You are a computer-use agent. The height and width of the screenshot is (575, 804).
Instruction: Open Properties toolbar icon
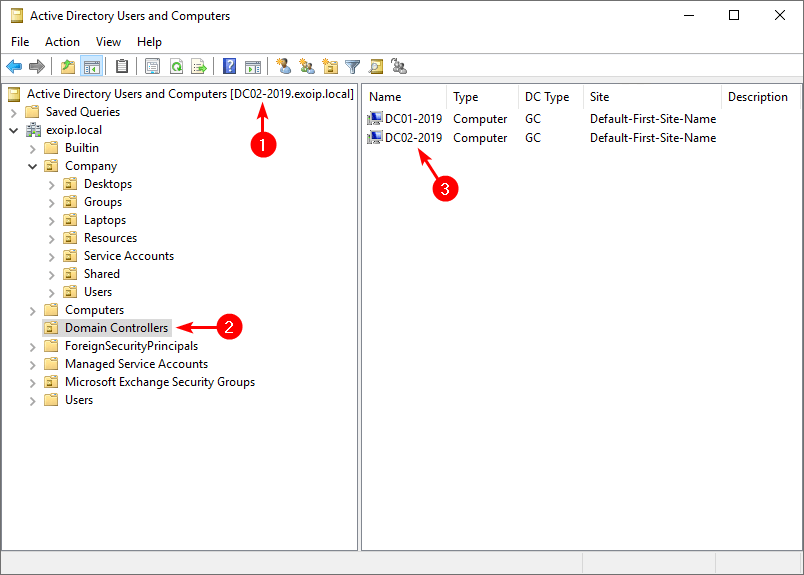[152, 66]
